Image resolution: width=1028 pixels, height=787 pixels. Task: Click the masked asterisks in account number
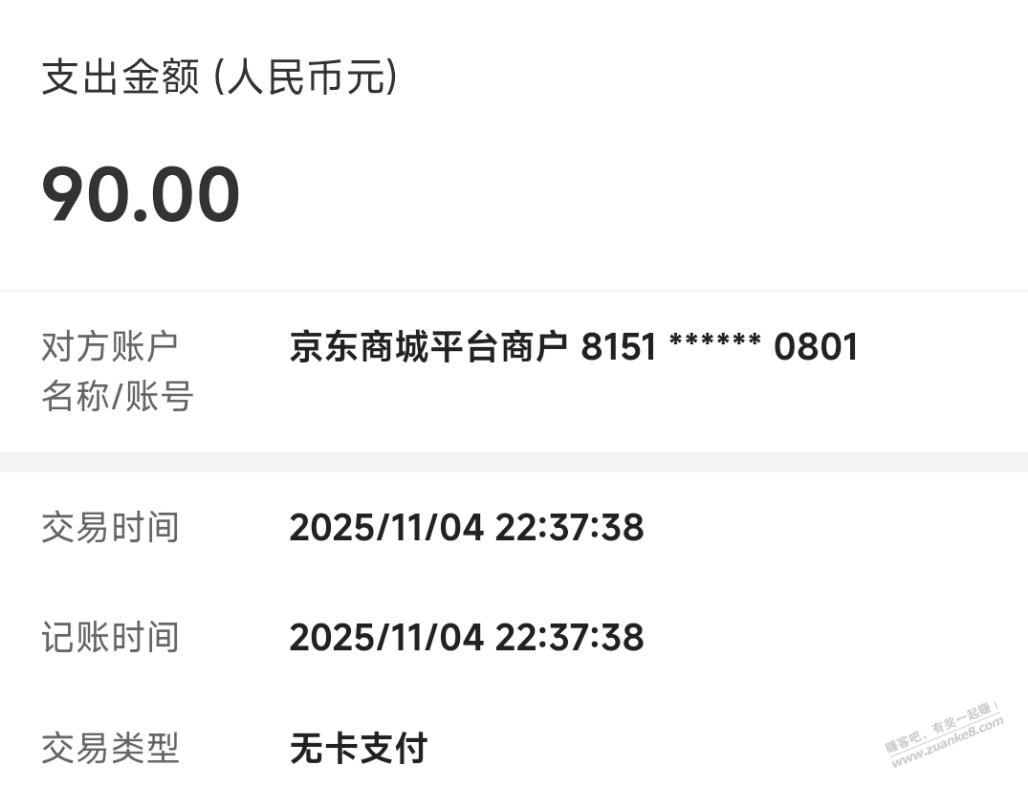714,347
